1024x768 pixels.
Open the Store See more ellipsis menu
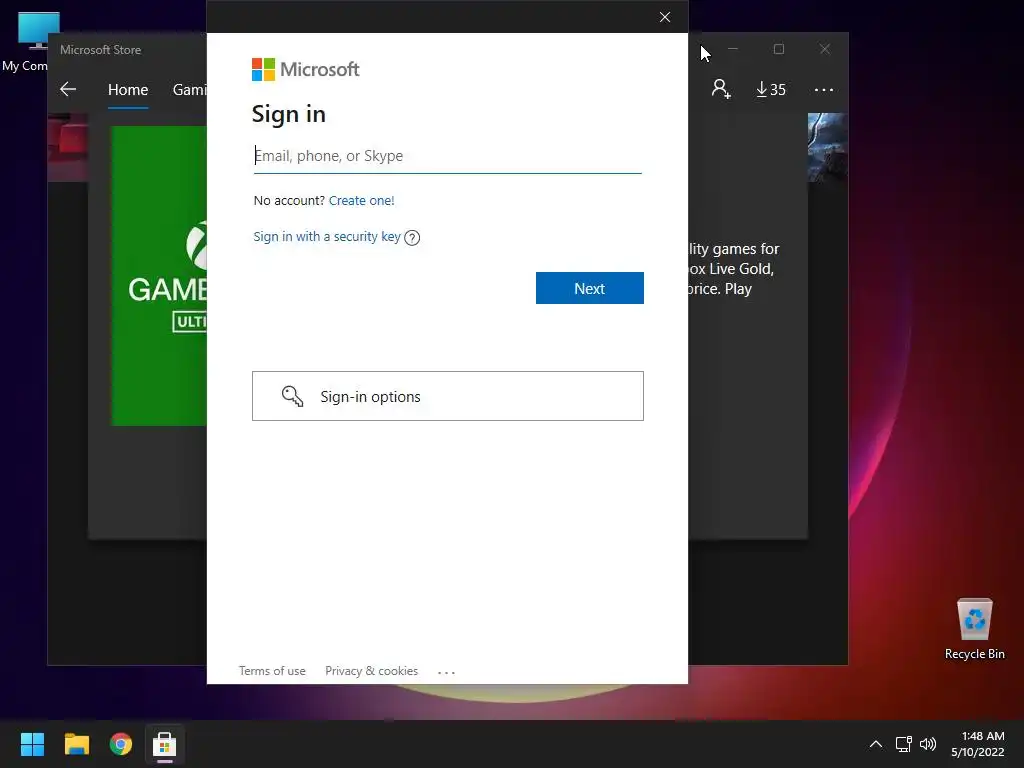coord(824,90)
